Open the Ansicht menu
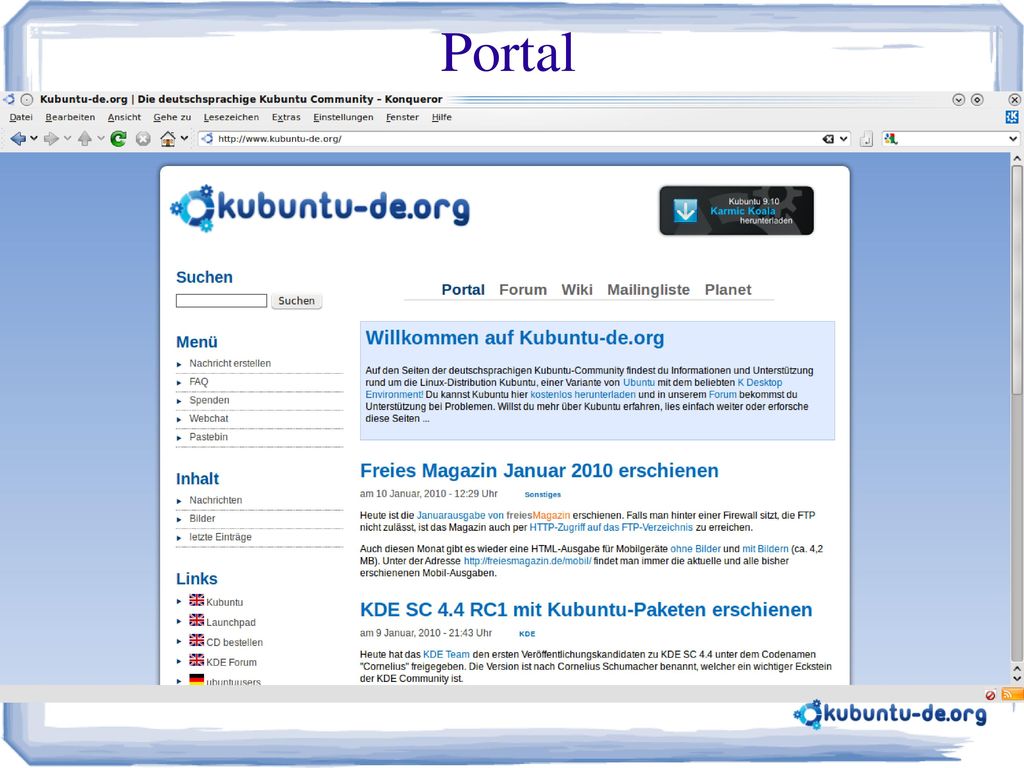This screenshot has height=768, width=1024. pyautogui.click(x=124, y=118)
